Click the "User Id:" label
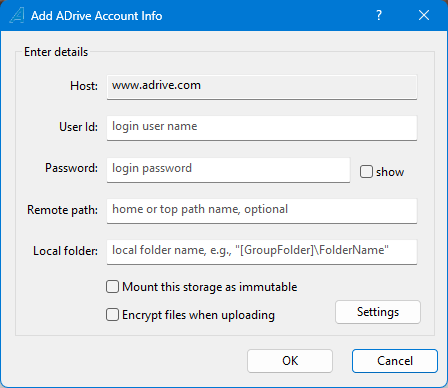448x388 pixels. pyautogui.click(x=79, y=127)
